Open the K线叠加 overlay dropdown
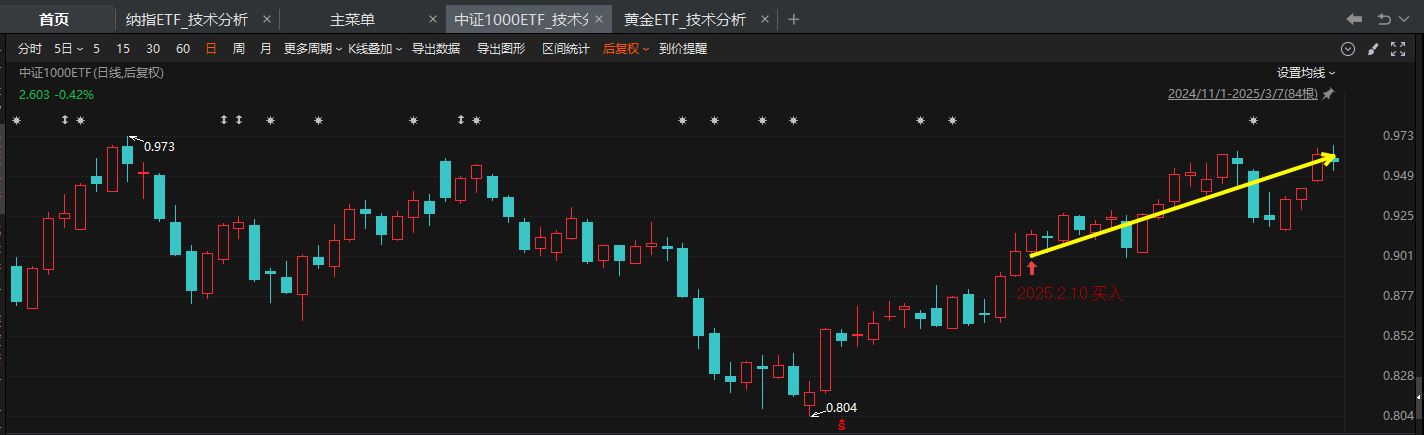 point(375,48)
